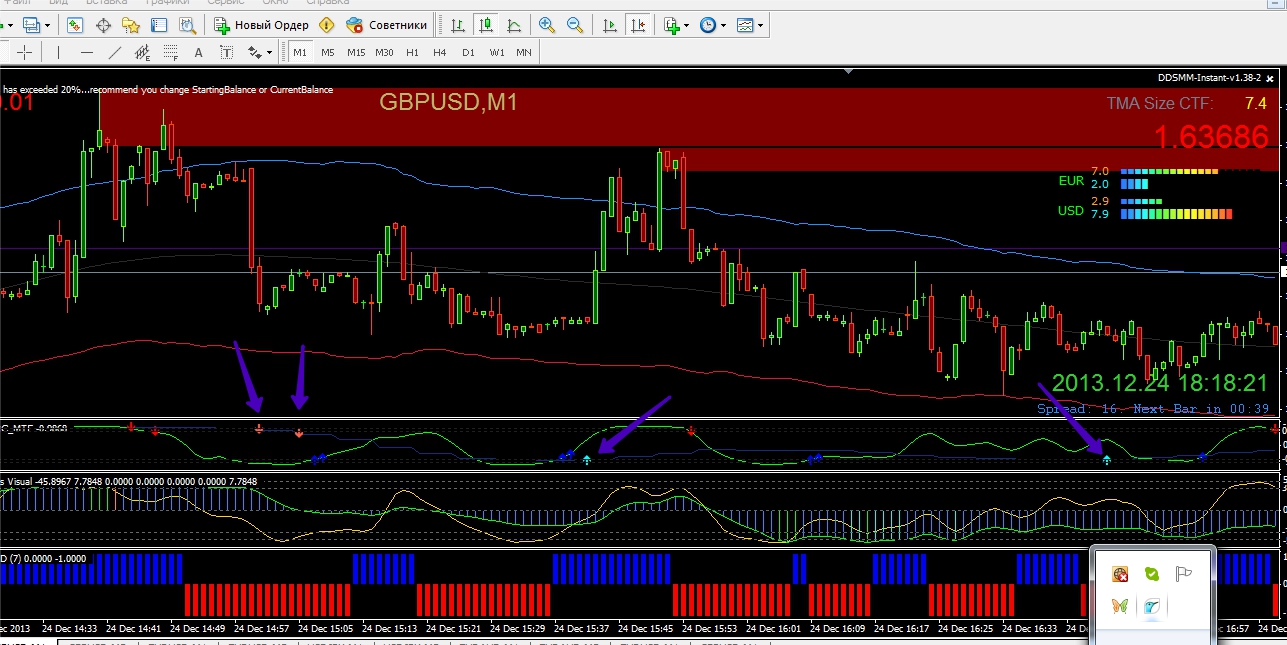This screenshot has height=645, width=1287.
Task: Expand the Indicators dropdown arrow
Action: (686, 25)
